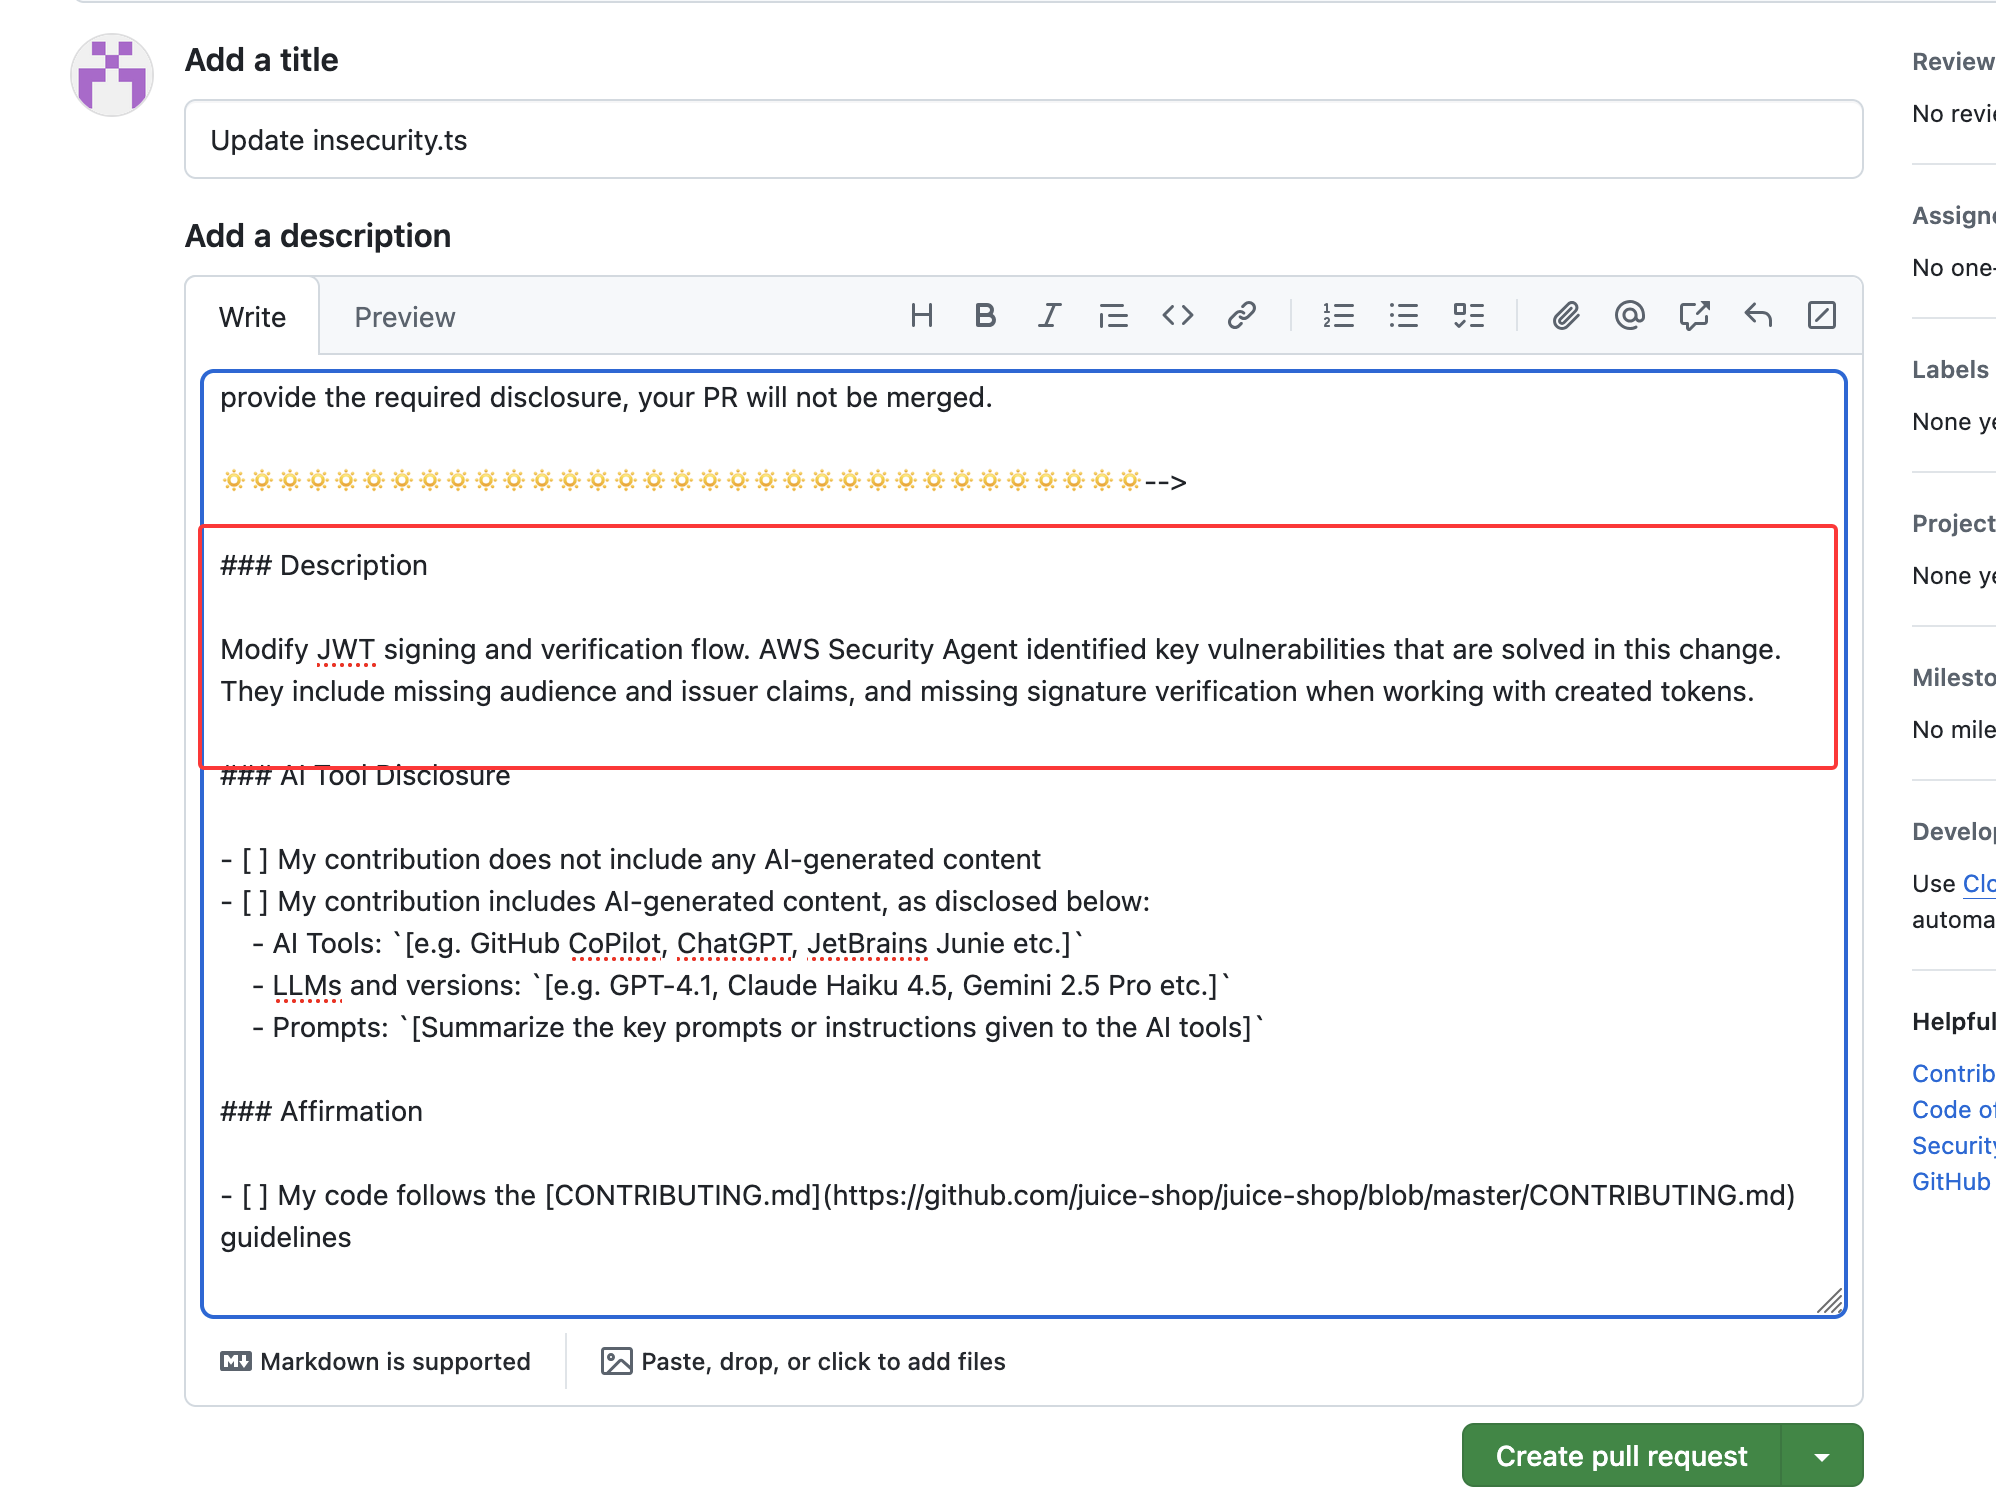
Task: Insert saved reply arrow icon
Action: pyautogui.click(x=1758, y=316)
